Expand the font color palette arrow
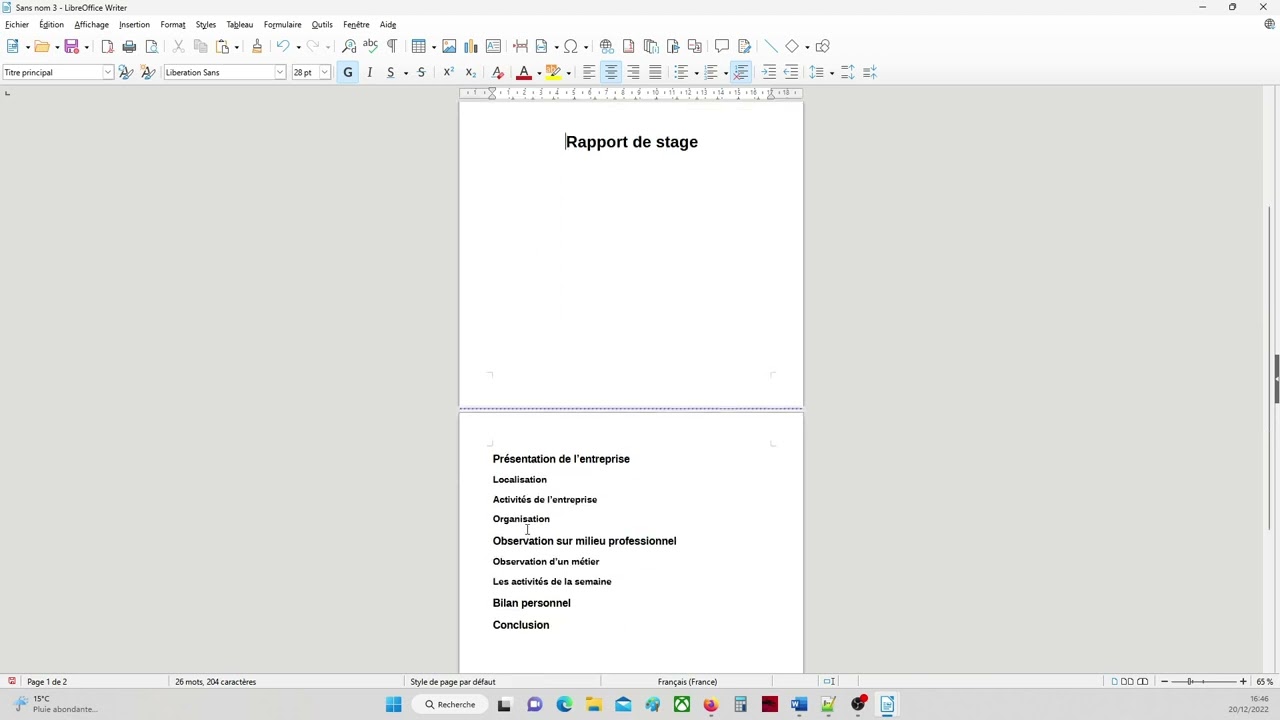This screenshot has height=720, width=1280. [x=538, y=72]
